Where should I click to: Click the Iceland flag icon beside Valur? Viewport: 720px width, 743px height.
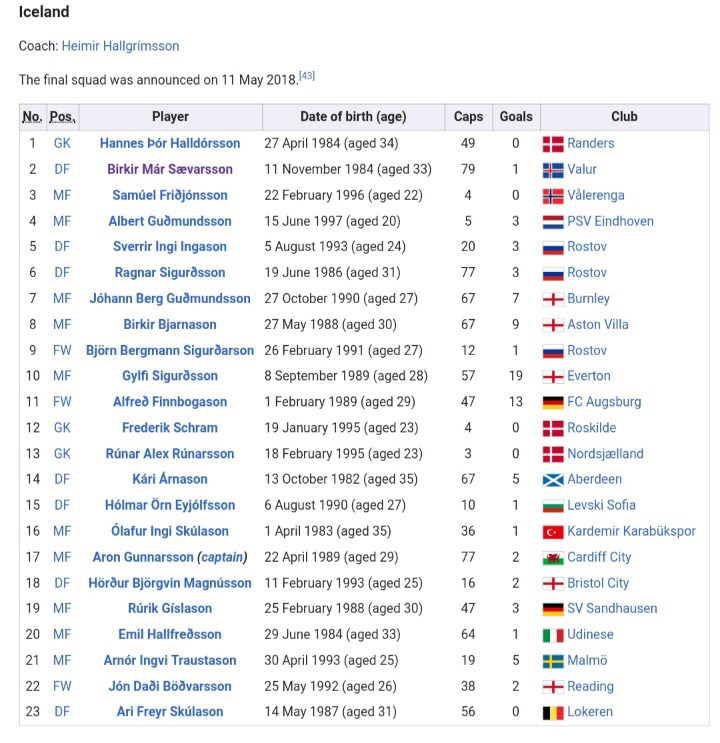point(553,170)
